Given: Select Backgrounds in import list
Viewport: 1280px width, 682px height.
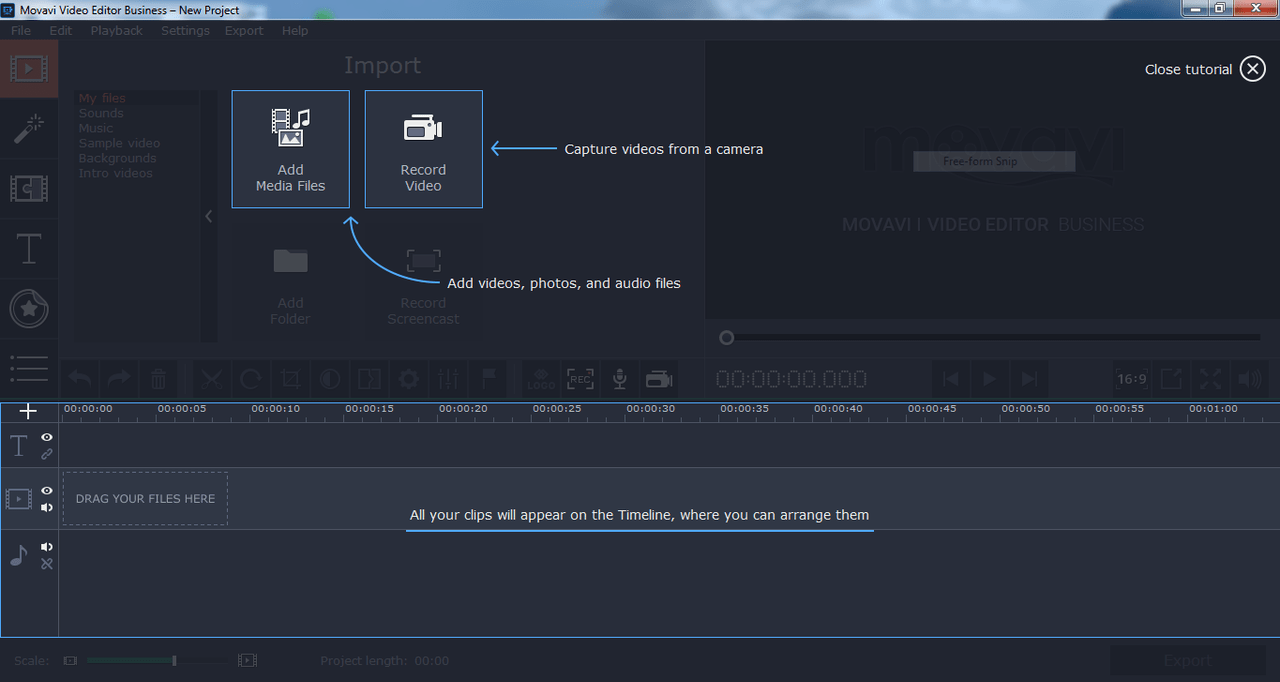Looking at the screenshot, I should 118,158.
